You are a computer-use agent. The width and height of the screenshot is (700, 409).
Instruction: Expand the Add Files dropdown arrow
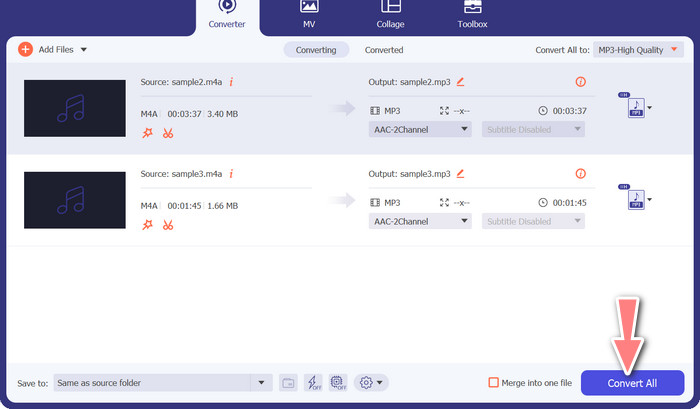coord(83,50)
